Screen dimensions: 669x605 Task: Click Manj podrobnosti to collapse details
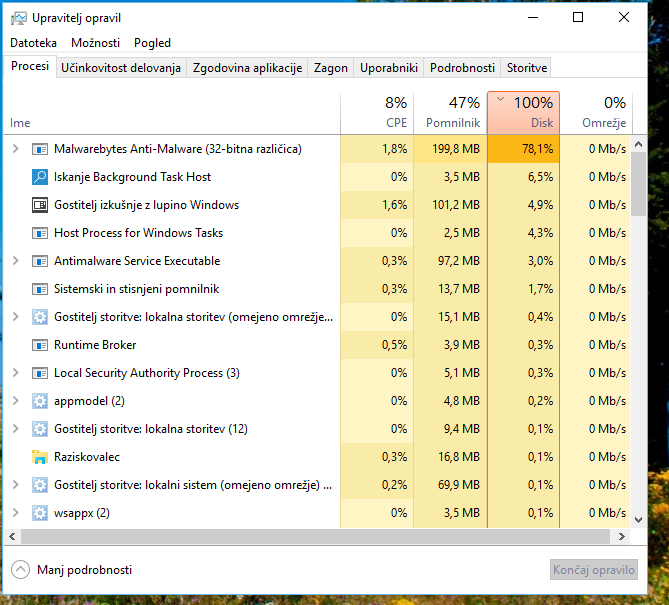point(84,570)
